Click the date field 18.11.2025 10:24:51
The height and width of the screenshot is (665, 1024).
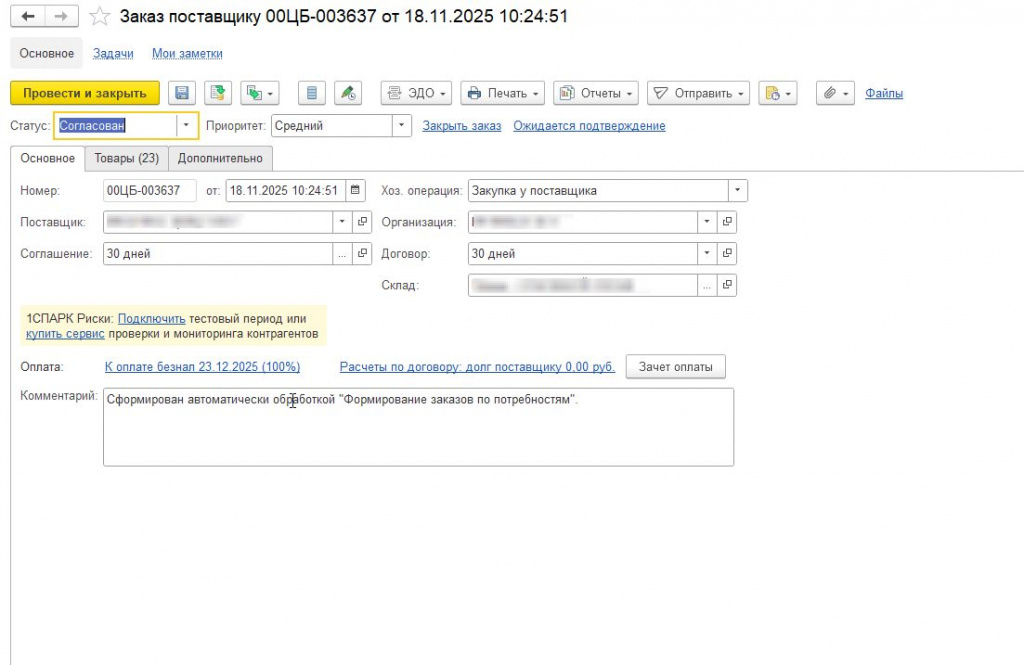(285, 191)
